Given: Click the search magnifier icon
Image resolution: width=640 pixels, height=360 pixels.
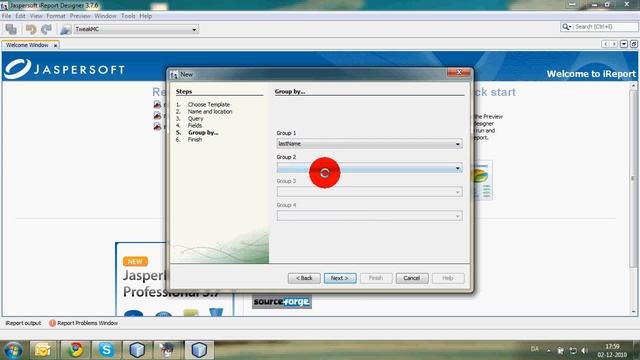Looking at the screenshot, I should point(566,27).
